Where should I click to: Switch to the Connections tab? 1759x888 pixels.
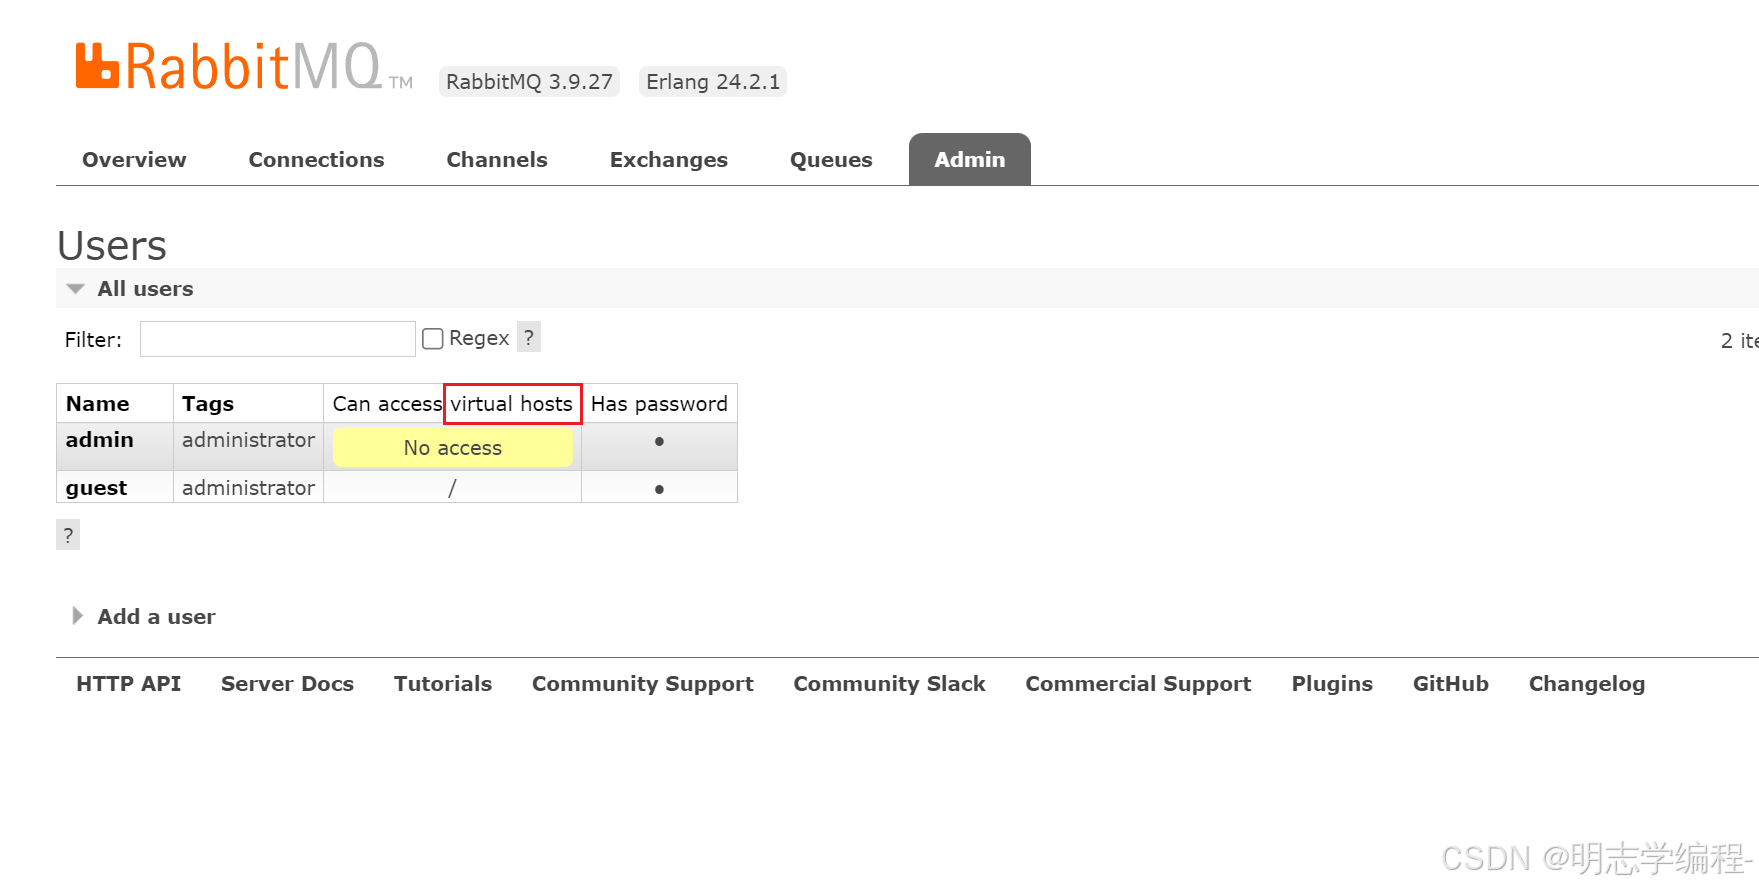click(x=316, y=160)
